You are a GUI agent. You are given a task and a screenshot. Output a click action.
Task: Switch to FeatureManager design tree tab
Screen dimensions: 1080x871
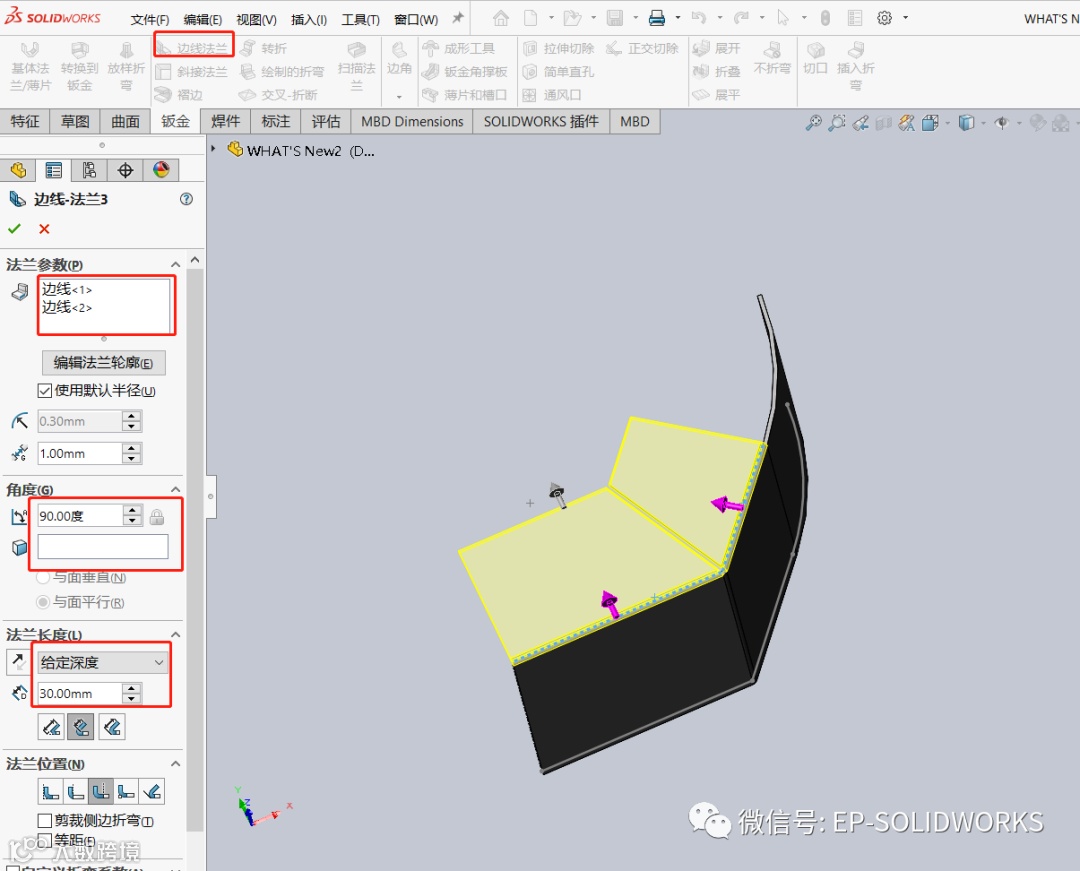(x=19, y=170)
